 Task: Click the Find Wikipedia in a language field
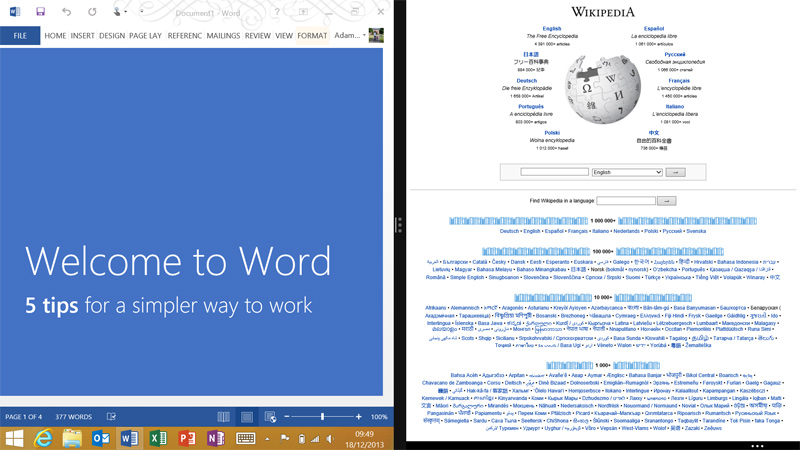[626, 201]
